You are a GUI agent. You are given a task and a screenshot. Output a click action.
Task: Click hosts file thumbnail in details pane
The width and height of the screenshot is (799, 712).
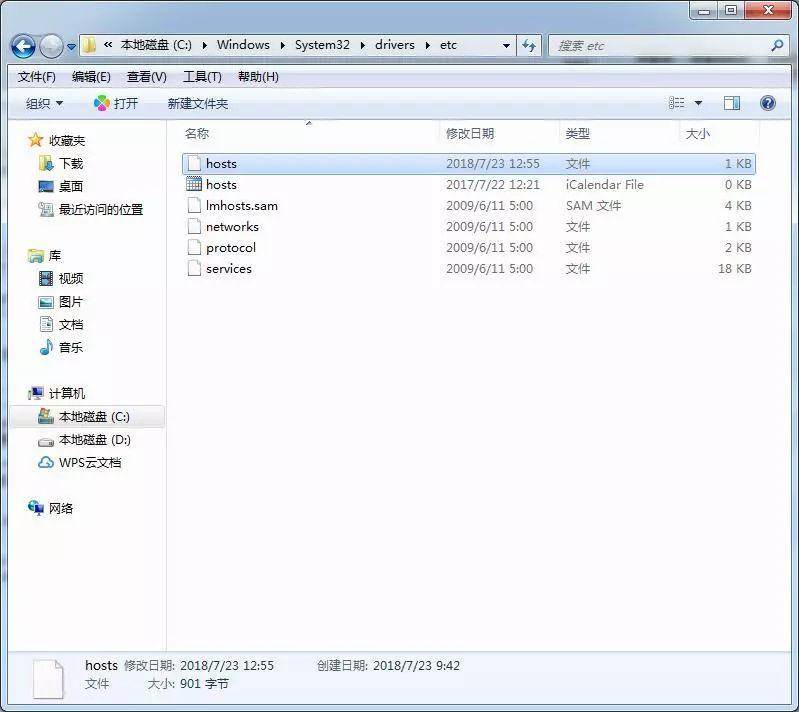click(48, 678)
